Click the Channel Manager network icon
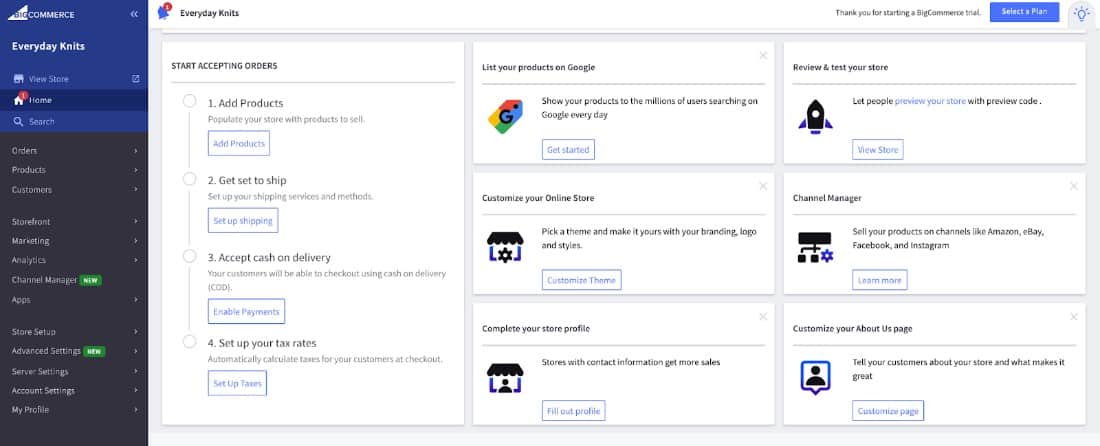The width and height of the screenshot is (1100, 446). (815, 247)
